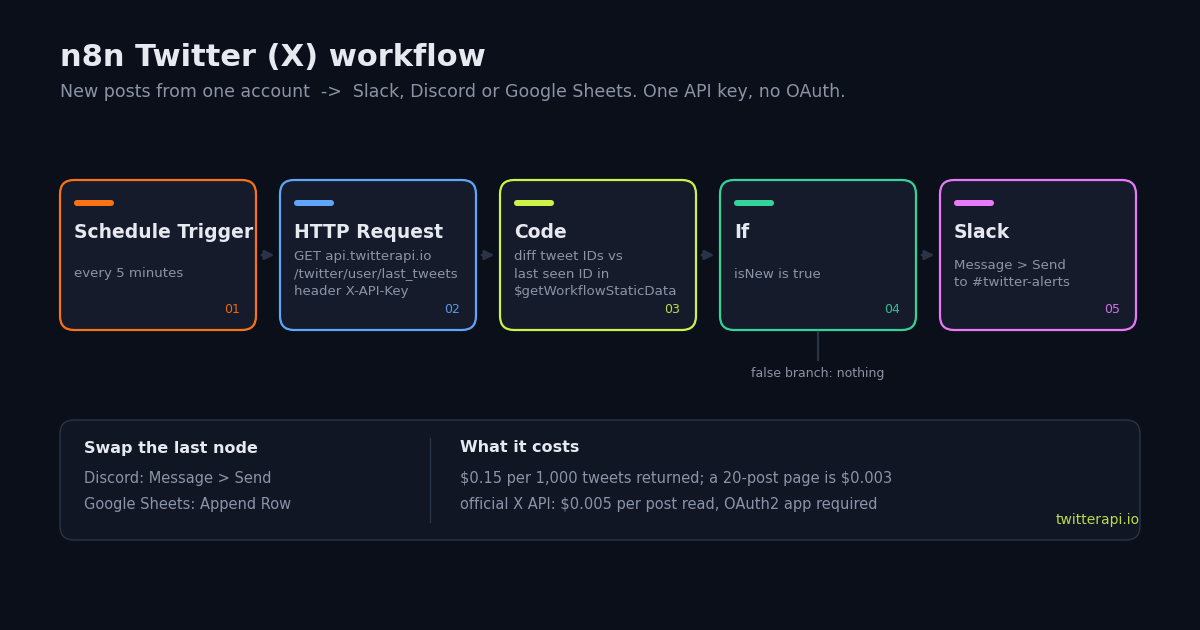
Task: Click '$getWorkflowStaticData' text
Action: [x=595, y=291]
